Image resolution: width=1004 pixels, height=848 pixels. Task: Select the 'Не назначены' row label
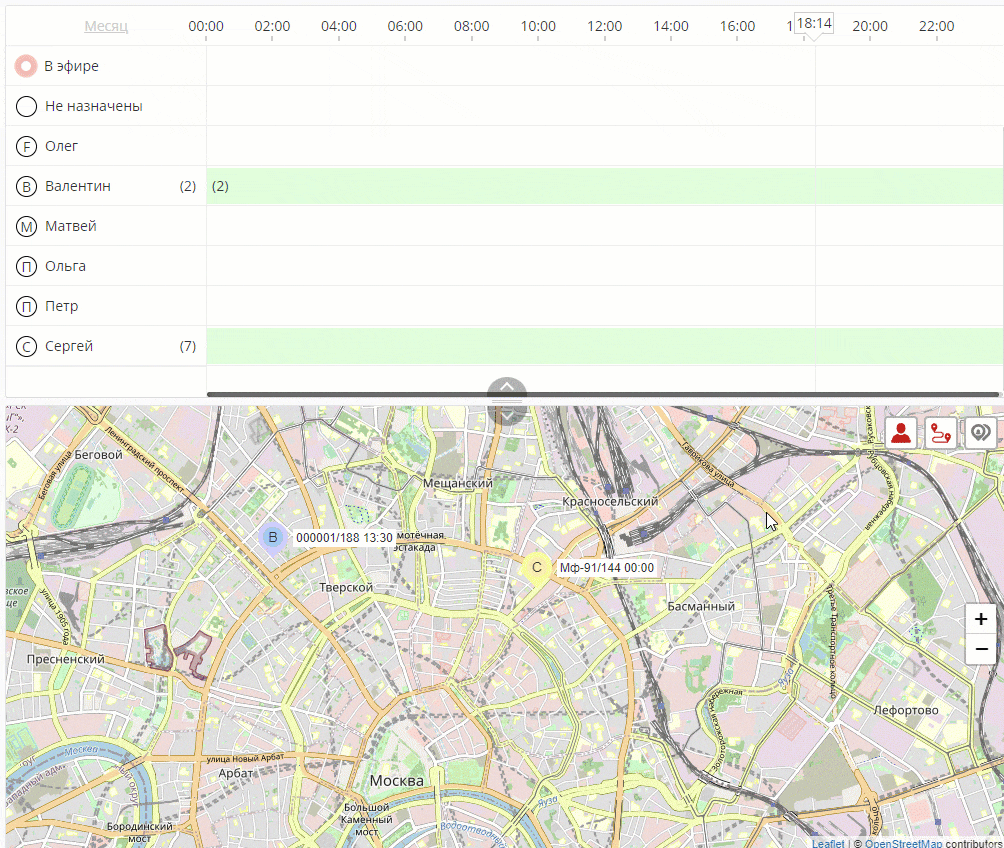[93, 106]
